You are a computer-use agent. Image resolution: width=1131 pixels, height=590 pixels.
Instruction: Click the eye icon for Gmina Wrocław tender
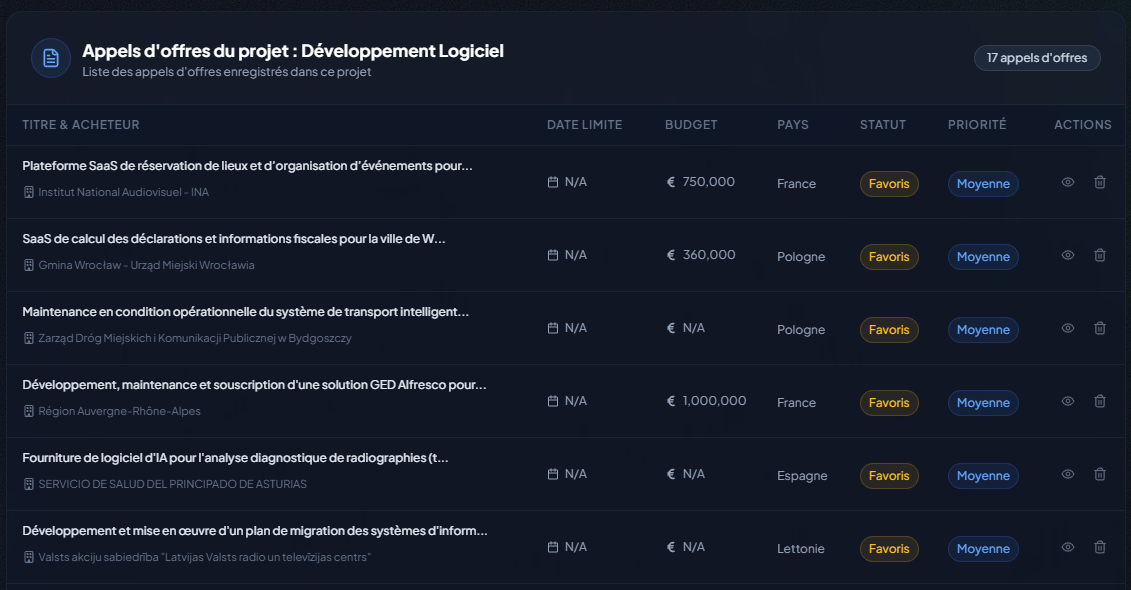click(x=1068, y=256)
